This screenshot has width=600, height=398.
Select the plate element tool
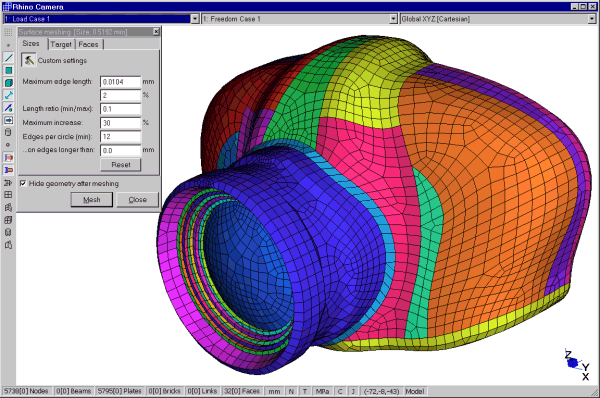click(8, 70)
